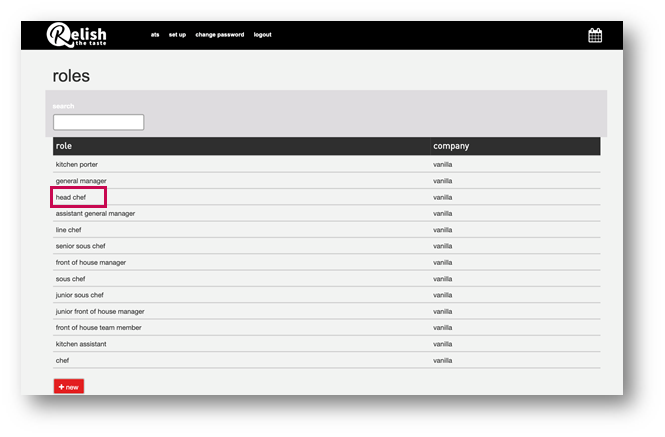The image size is (665, 437).
Task: Open the kitchen assistant role
Action: click(x=82, y=344)
